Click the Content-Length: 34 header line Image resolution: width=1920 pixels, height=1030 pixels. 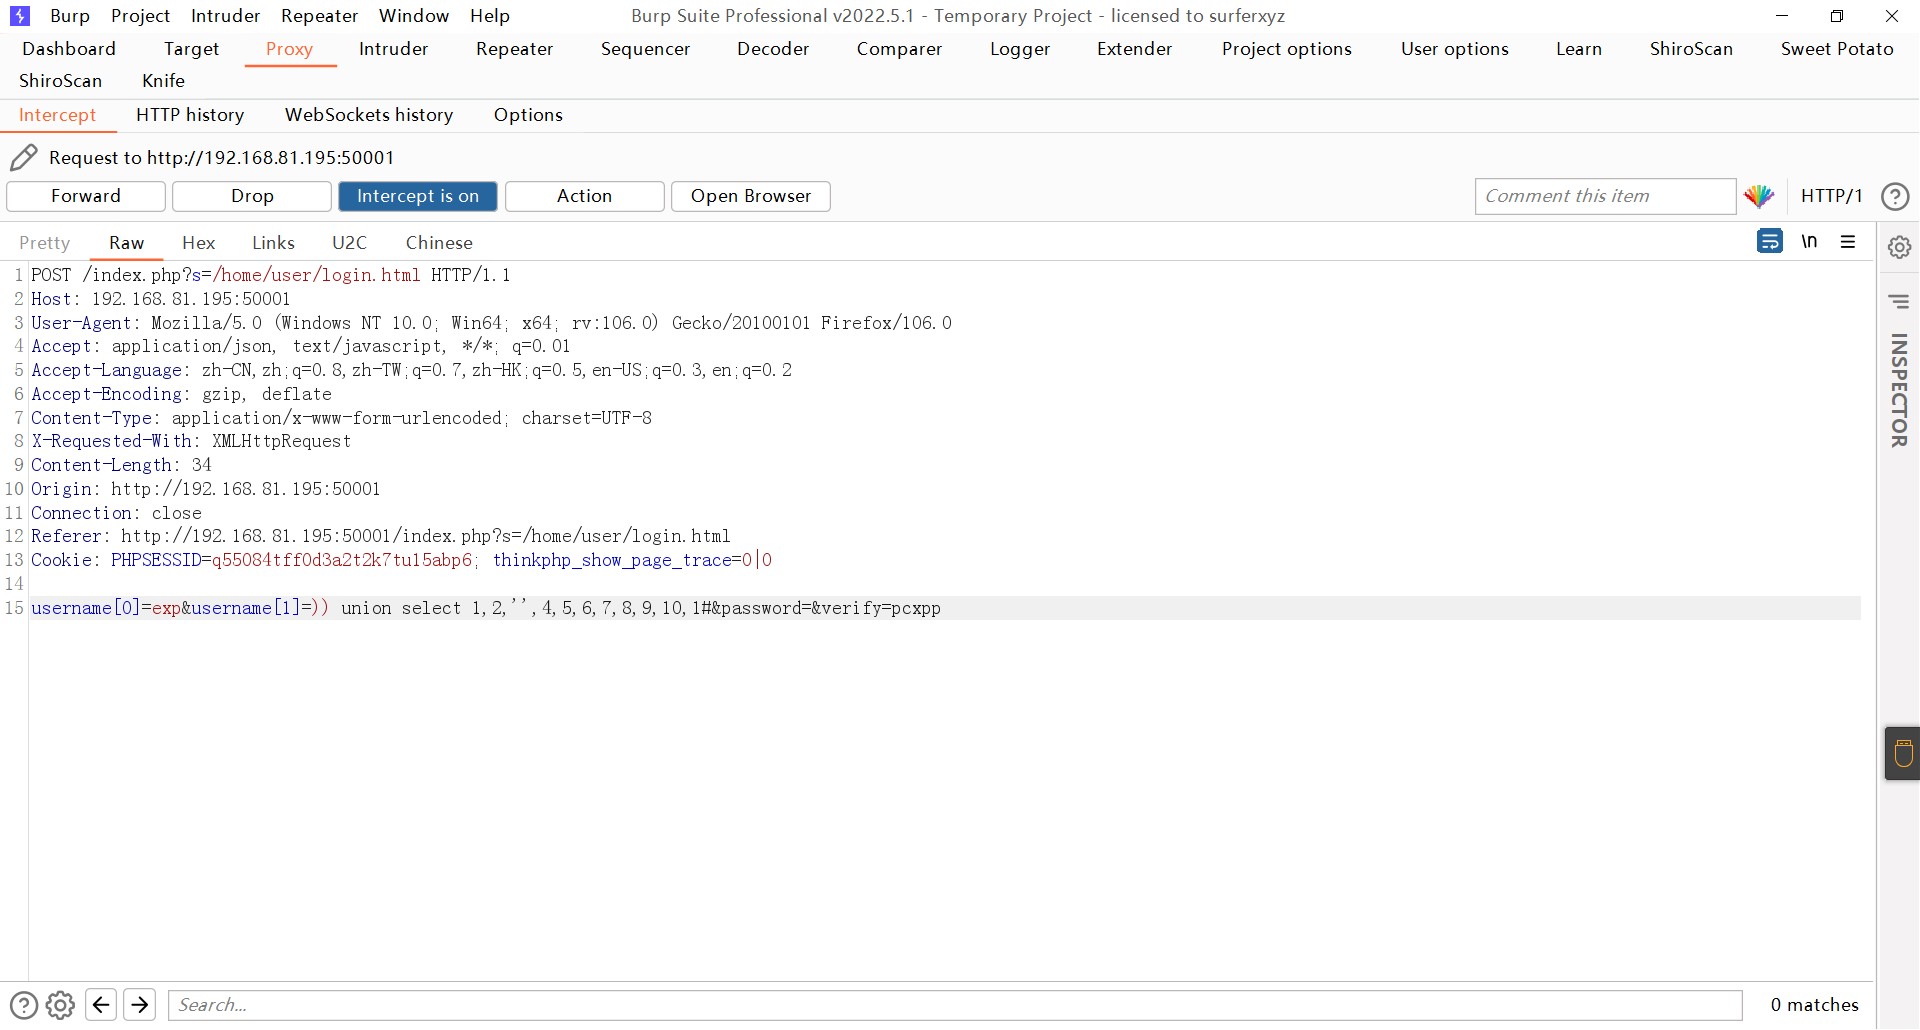tap(121, 465)
